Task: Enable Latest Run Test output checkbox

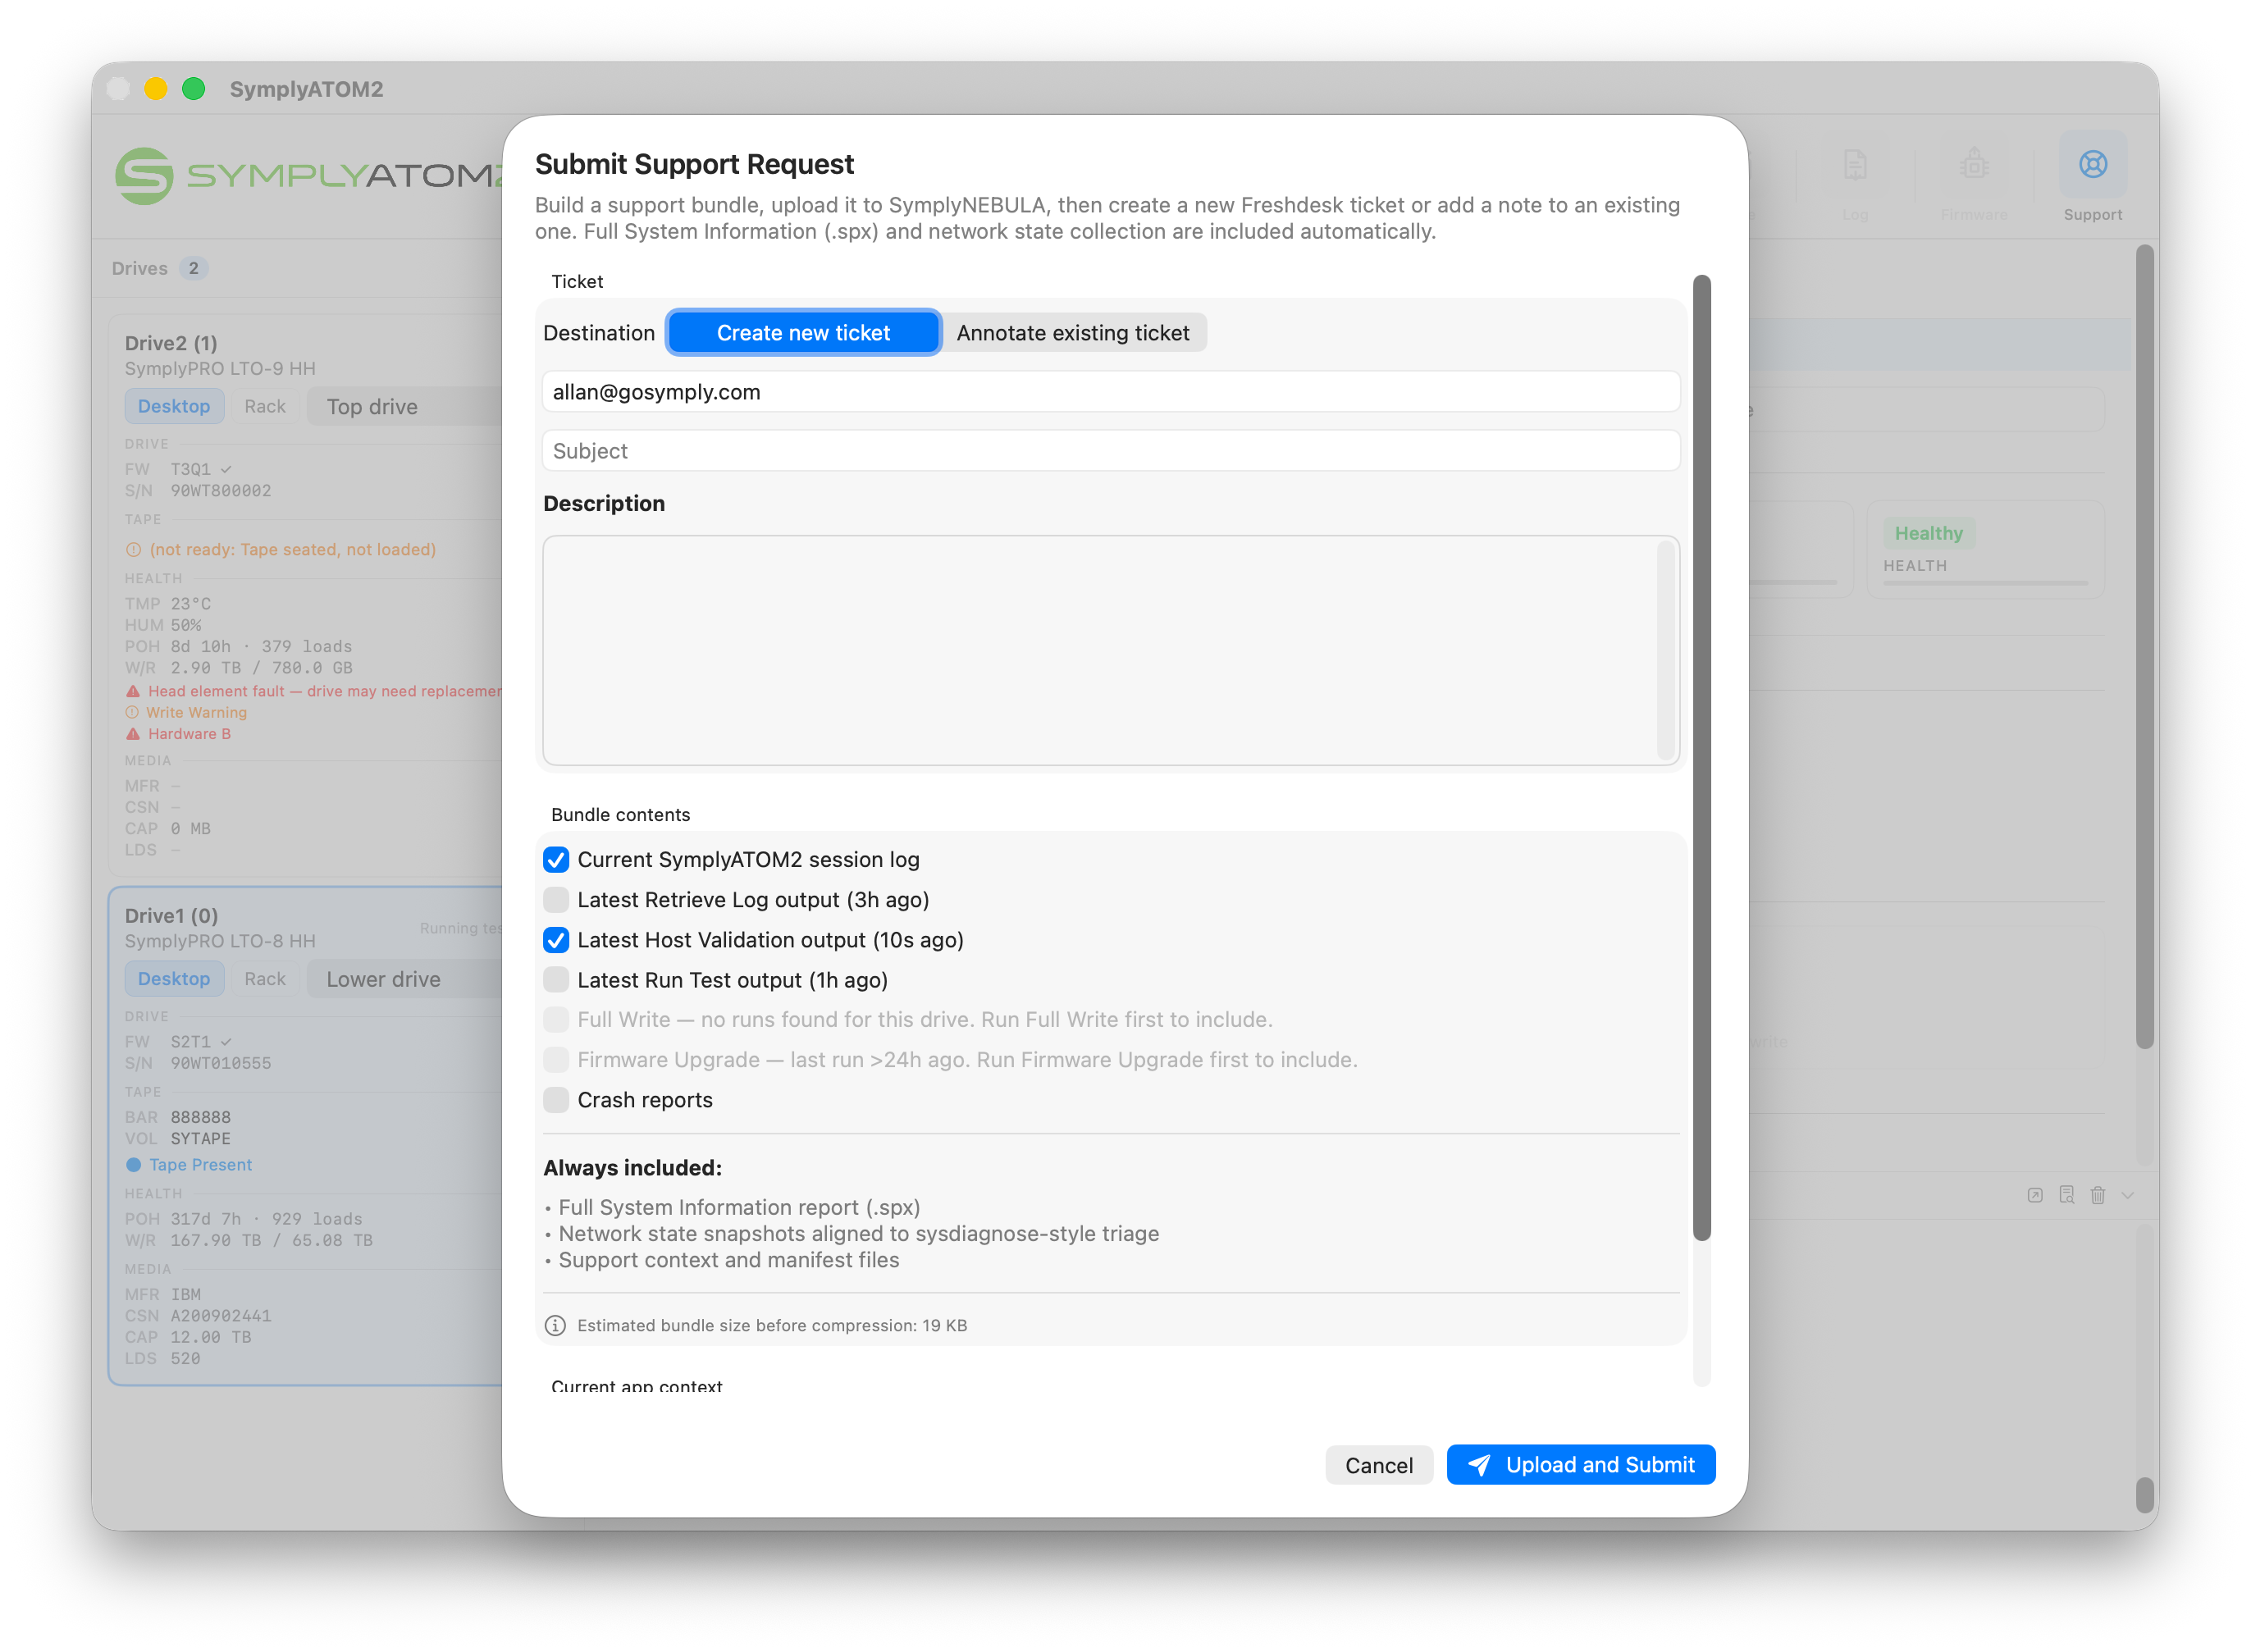Action: click(556, 980)
